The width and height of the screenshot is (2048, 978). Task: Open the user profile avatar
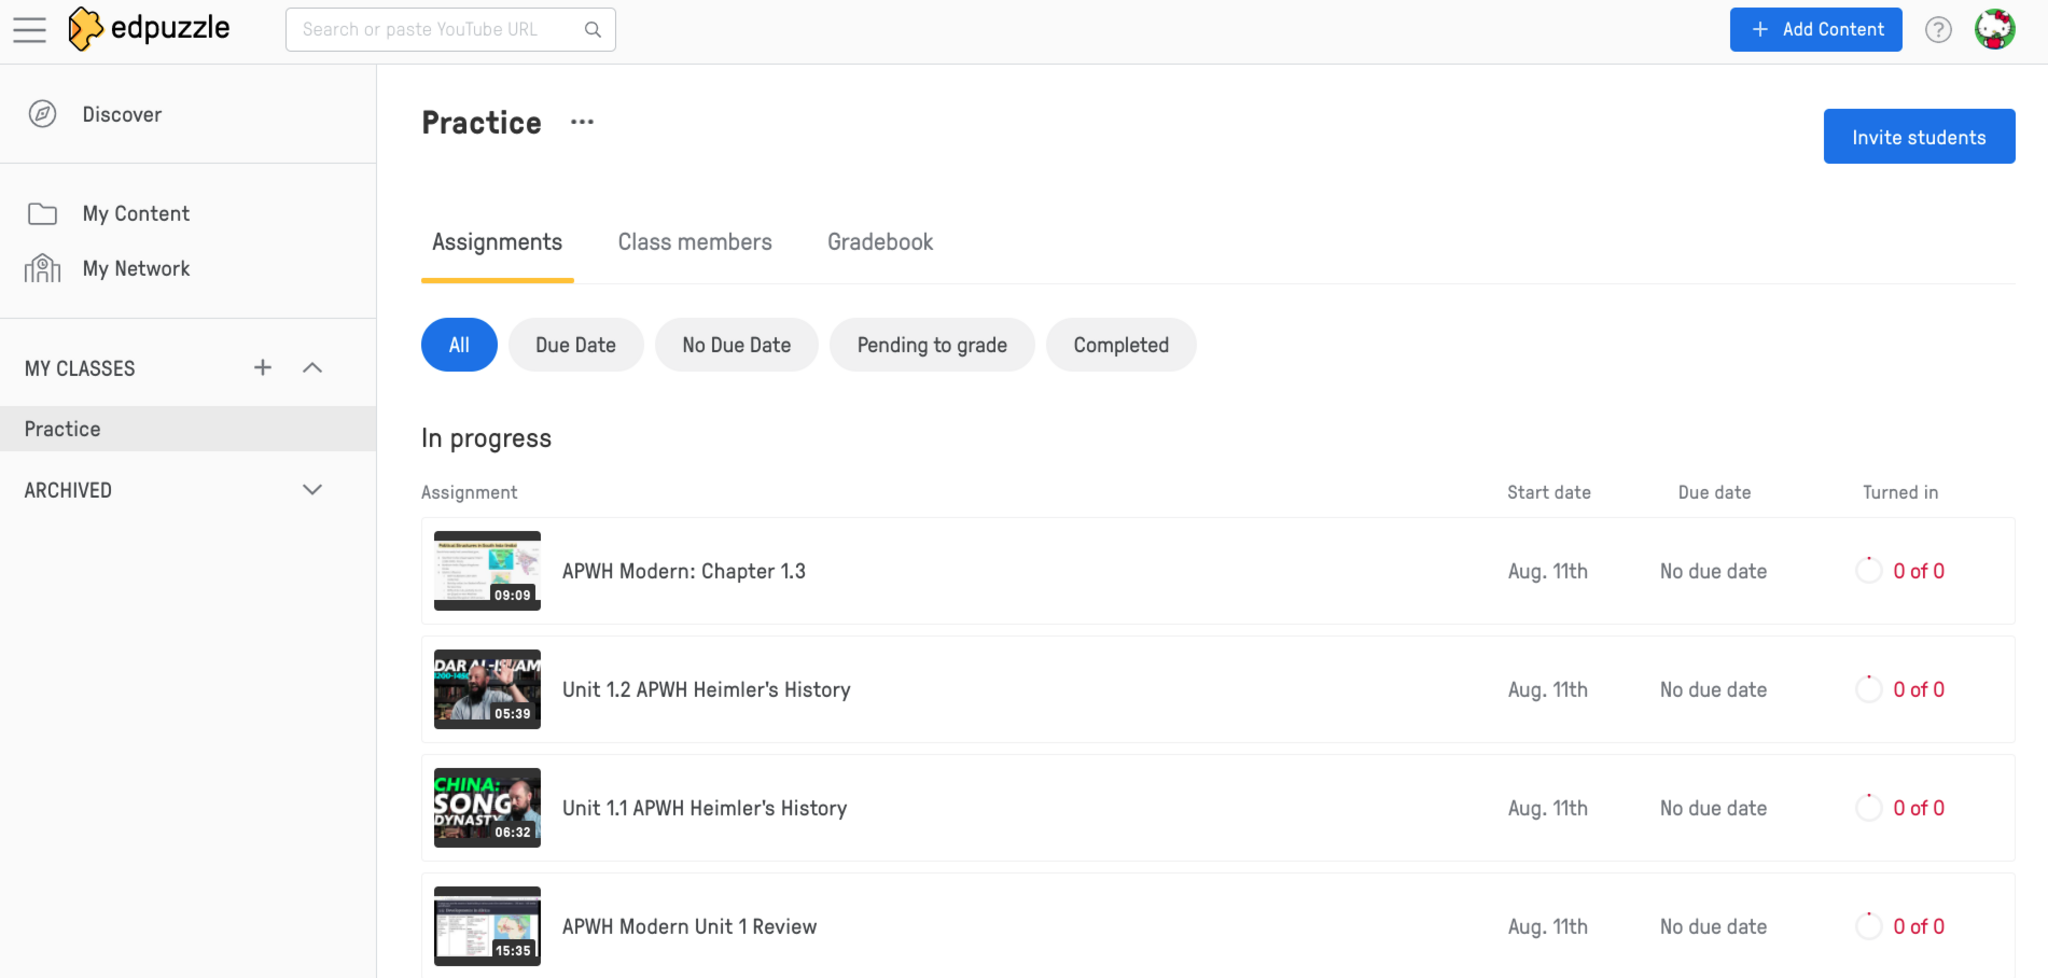coord(1994,29)
